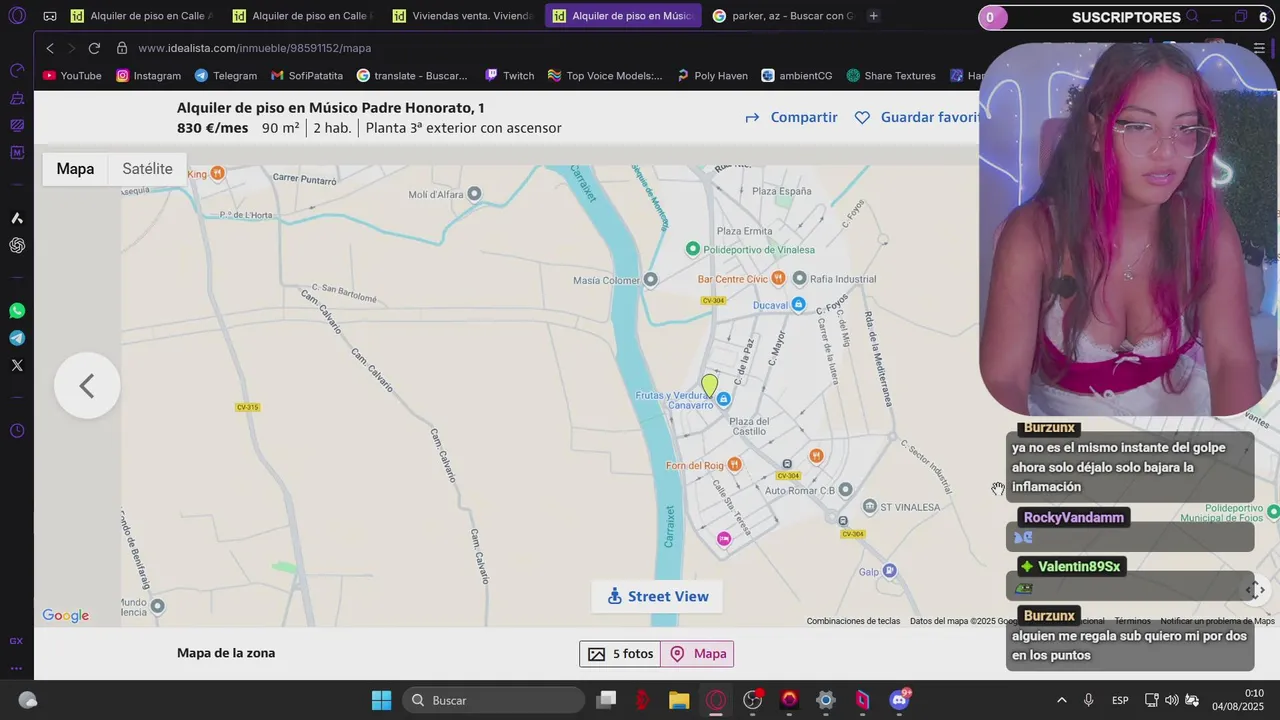Reload the idealista page
The height and width of the screenshot is (720, 1280).
94,48
